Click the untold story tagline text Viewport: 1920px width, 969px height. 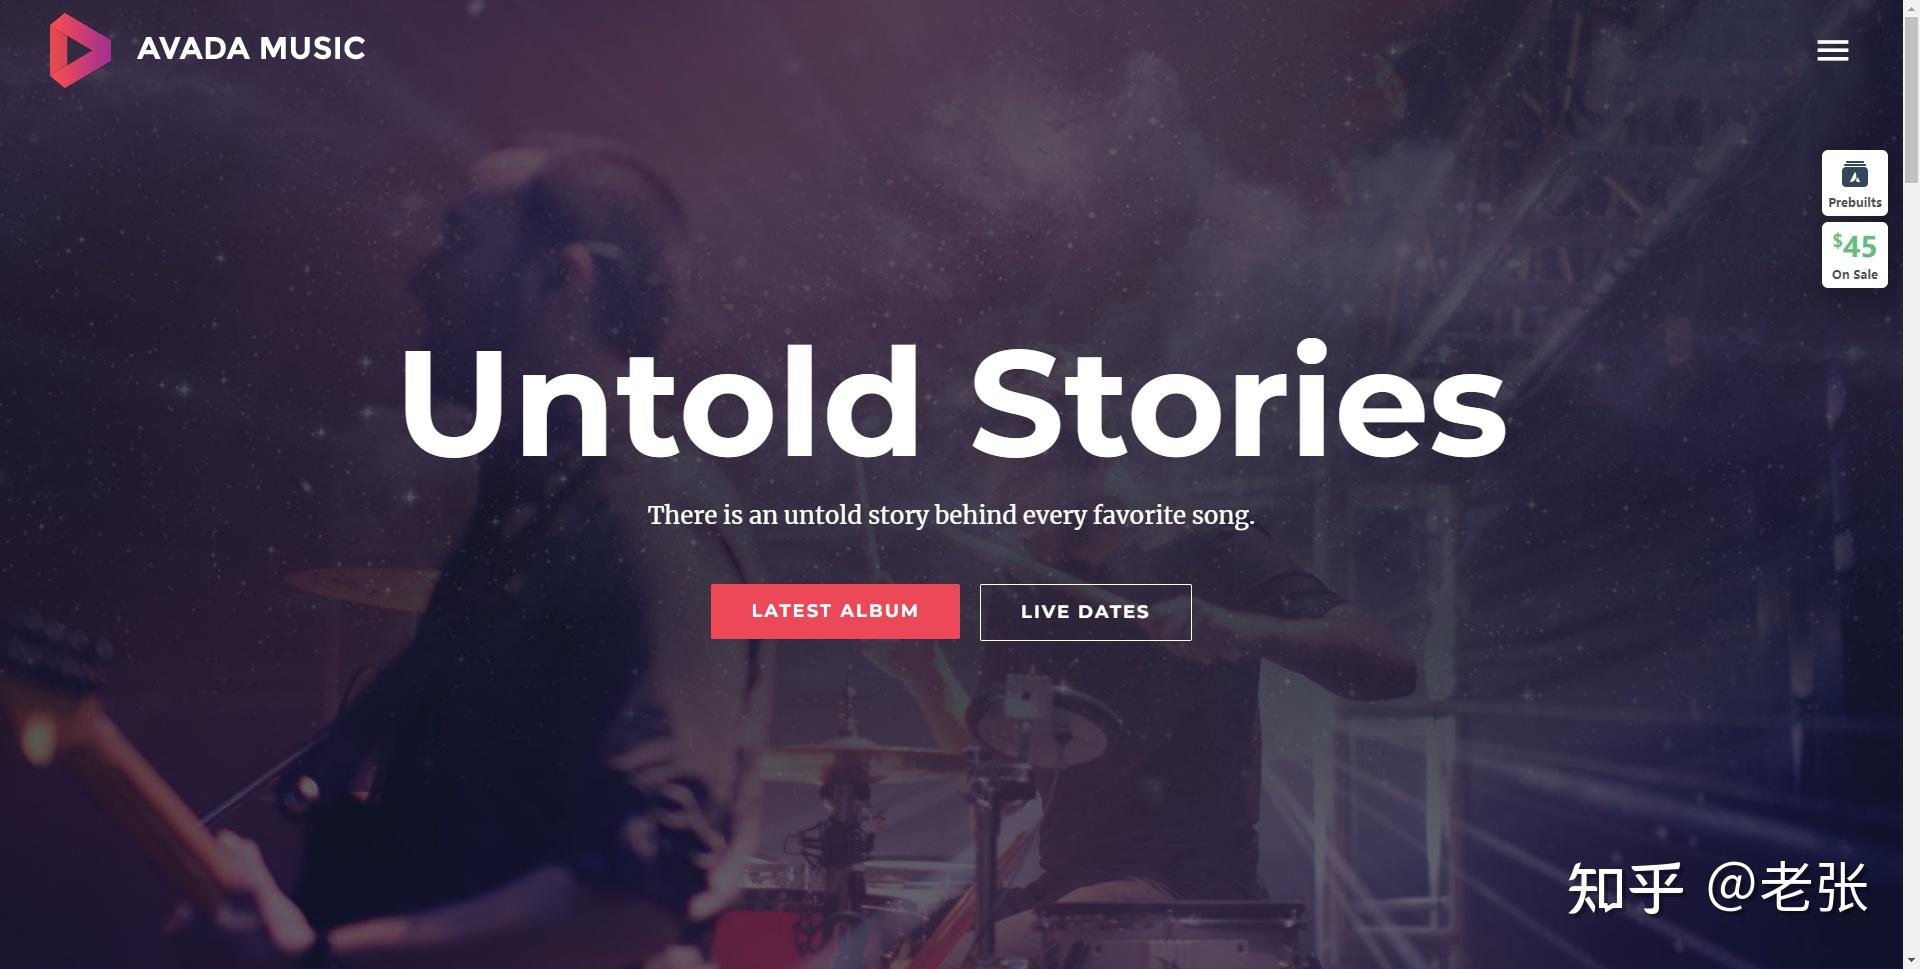pyautogui.click(x=951, y=515)
